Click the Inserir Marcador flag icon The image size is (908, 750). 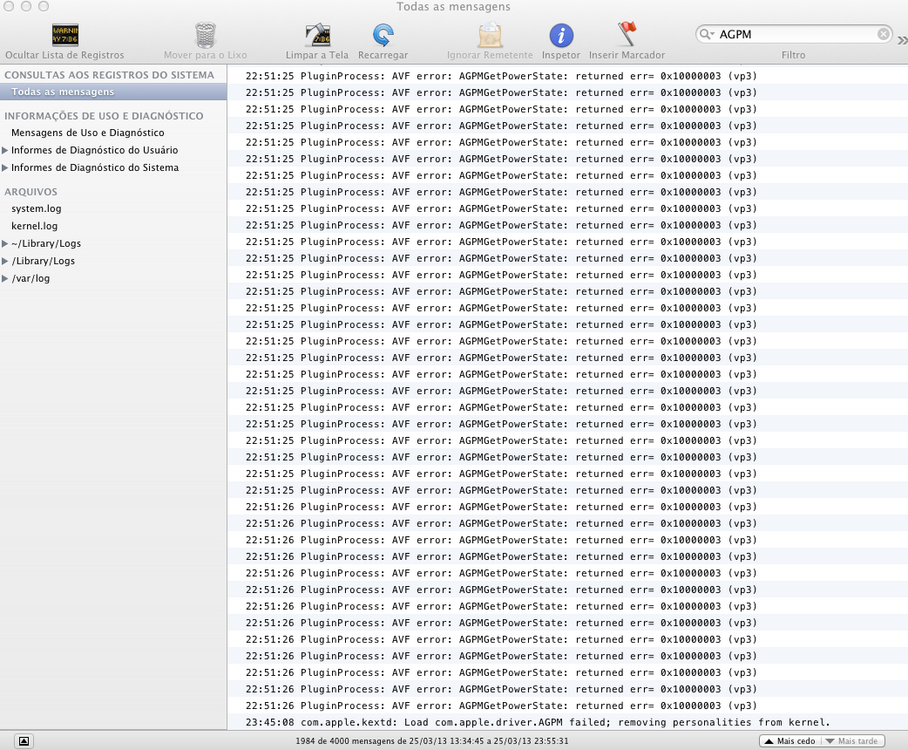[x=627, y=35]
